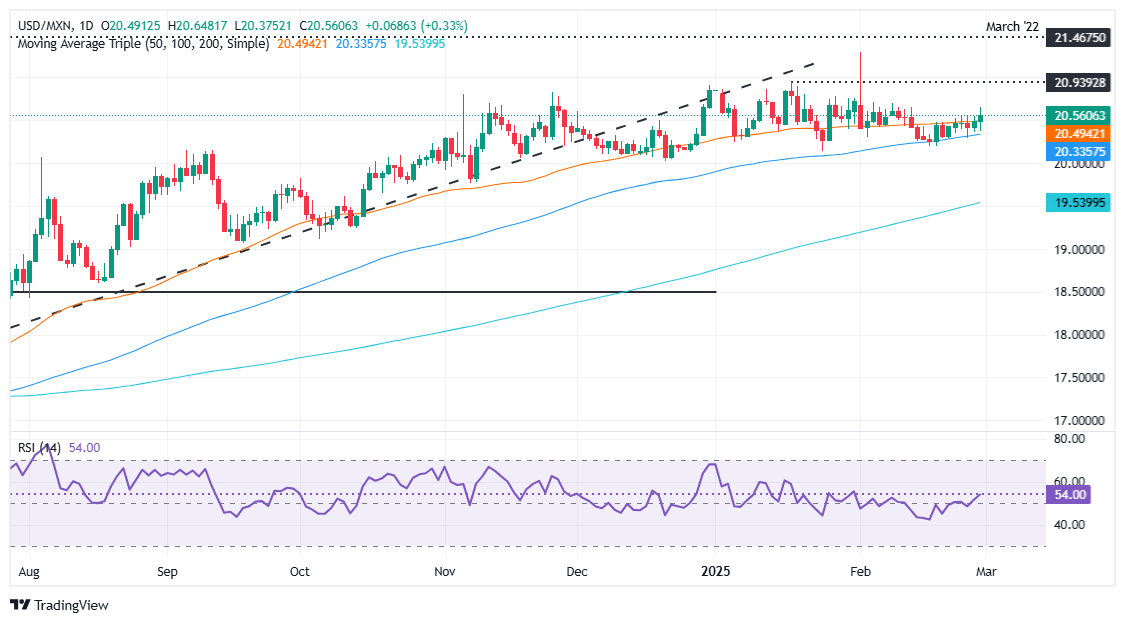Image resolution: width=1125 pixels, height=623 pixels.
Task: Click the 2025 marker on time axis
Action: coord(715,572)
